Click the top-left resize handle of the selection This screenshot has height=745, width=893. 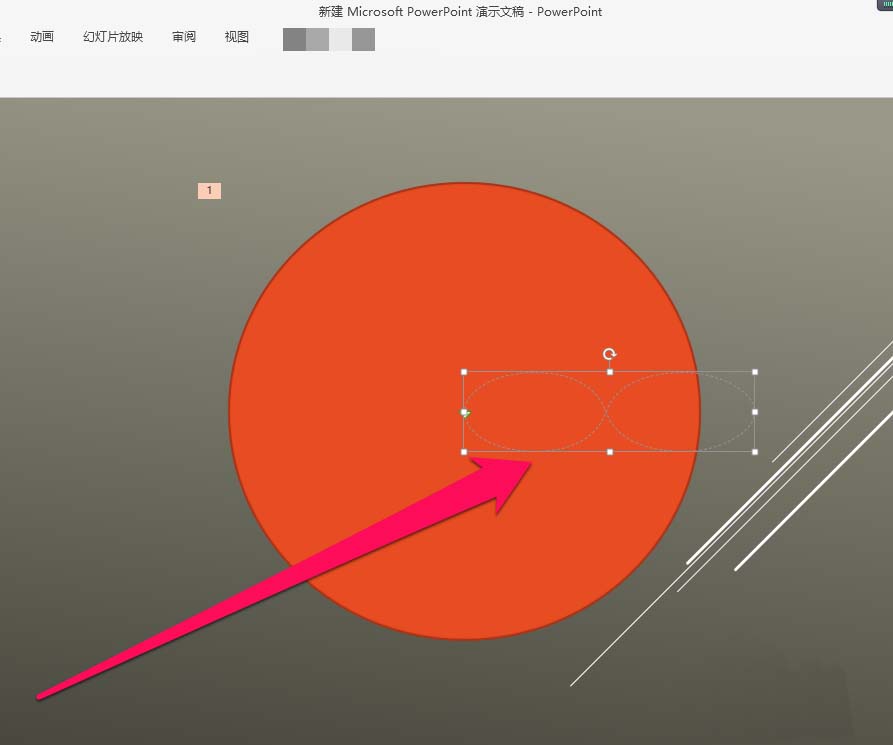click(x=464, y=372)
